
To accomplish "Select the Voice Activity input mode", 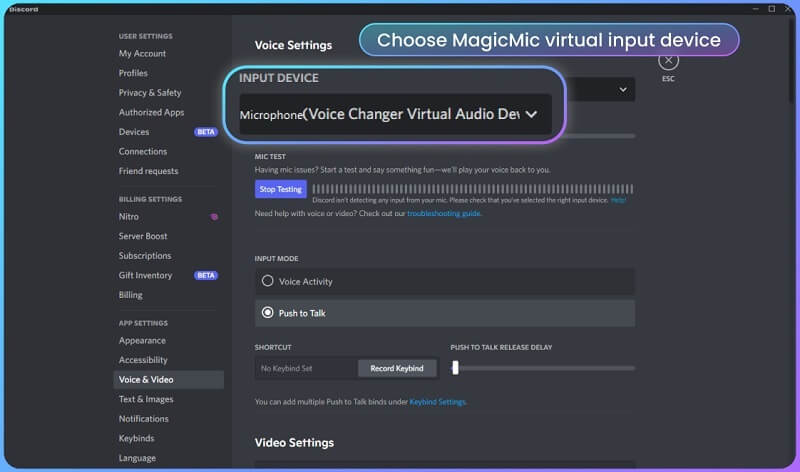I will [445, 282].
